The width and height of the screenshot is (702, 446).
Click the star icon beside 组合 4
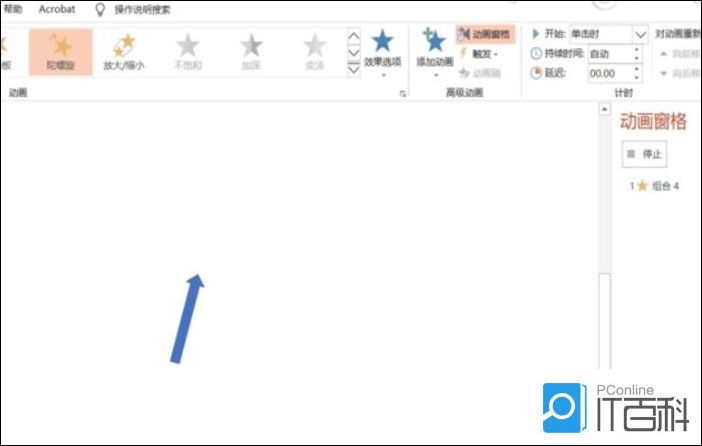click(x=642, y=186)
